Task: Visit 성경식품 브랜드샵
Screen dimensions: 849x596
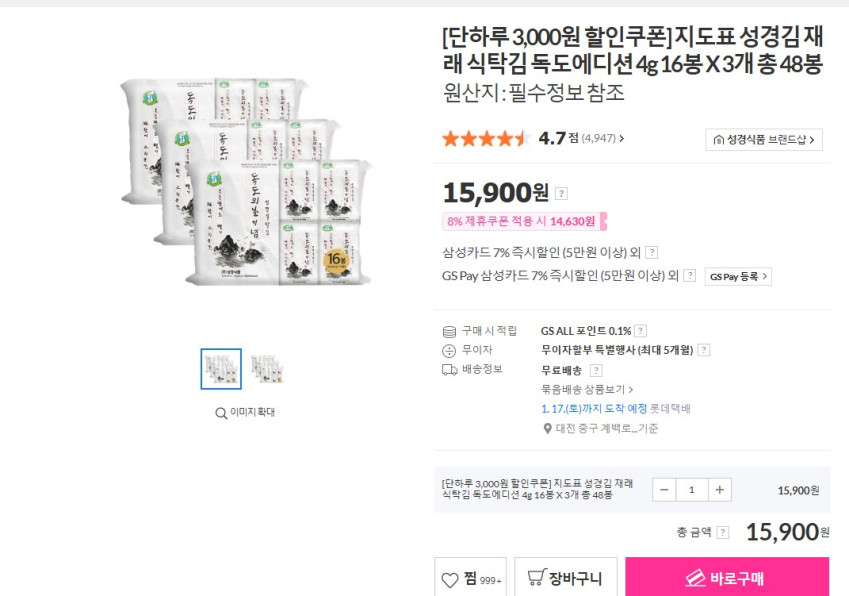Action: 763,140
